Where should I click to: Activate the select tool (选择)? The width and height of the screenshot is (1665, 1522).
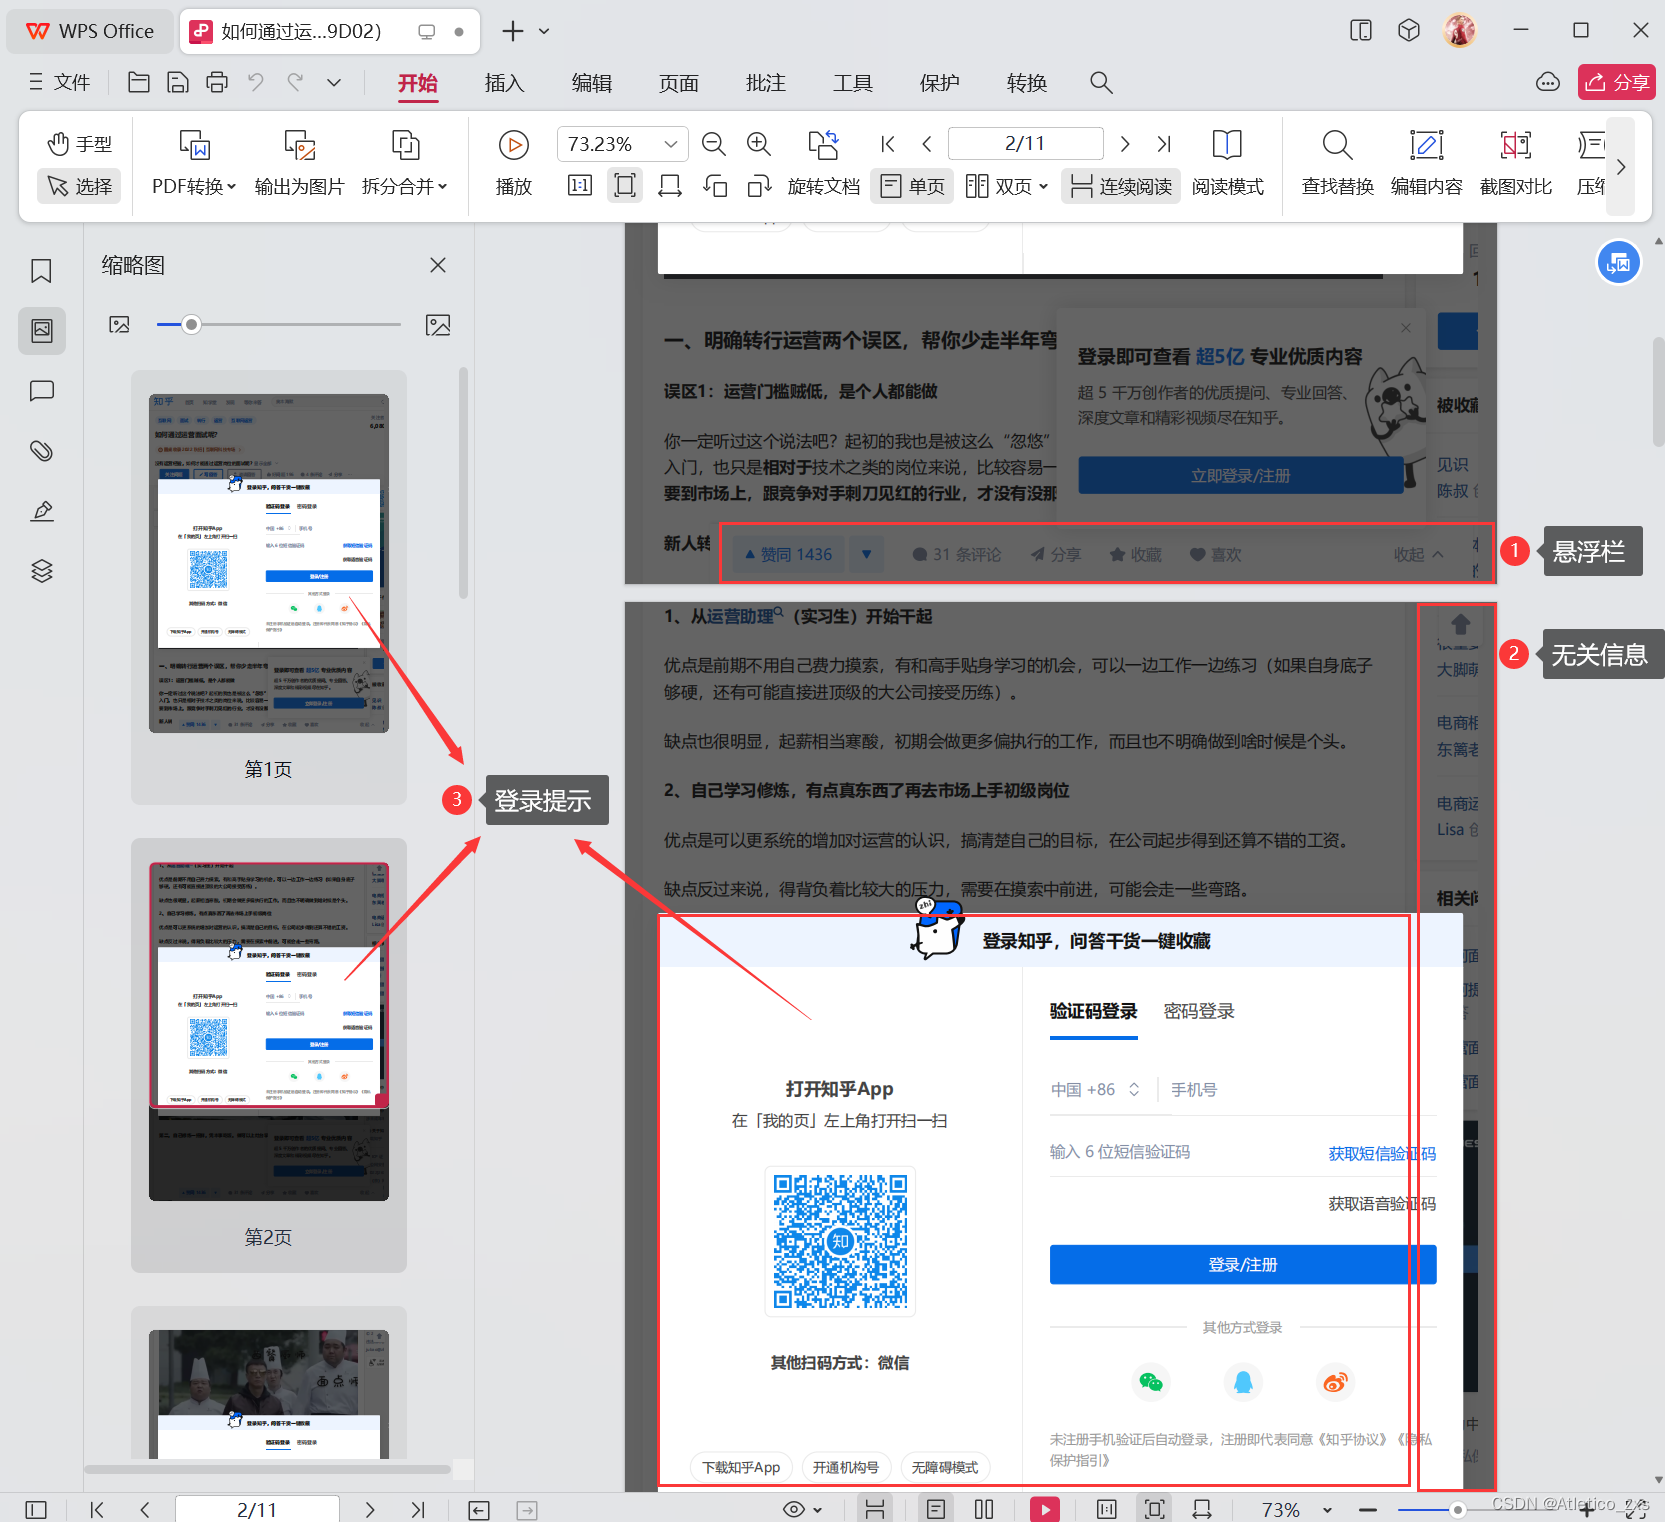point(79,186)
